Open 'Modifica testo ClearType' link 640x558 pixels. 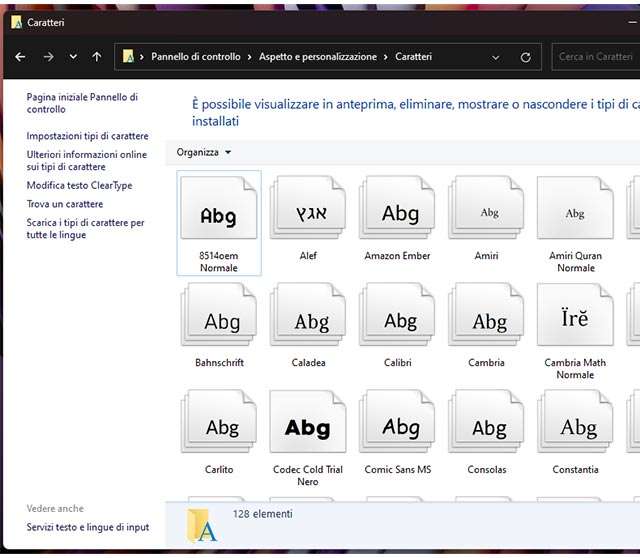pos(79,185)
